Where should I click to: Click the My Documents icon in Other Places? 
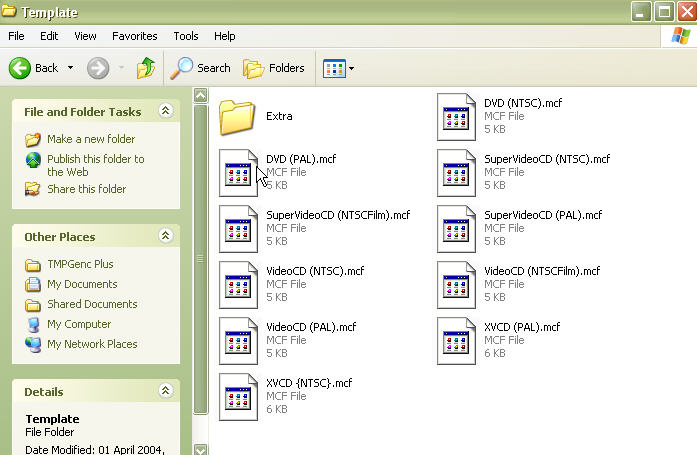[33, 284]
